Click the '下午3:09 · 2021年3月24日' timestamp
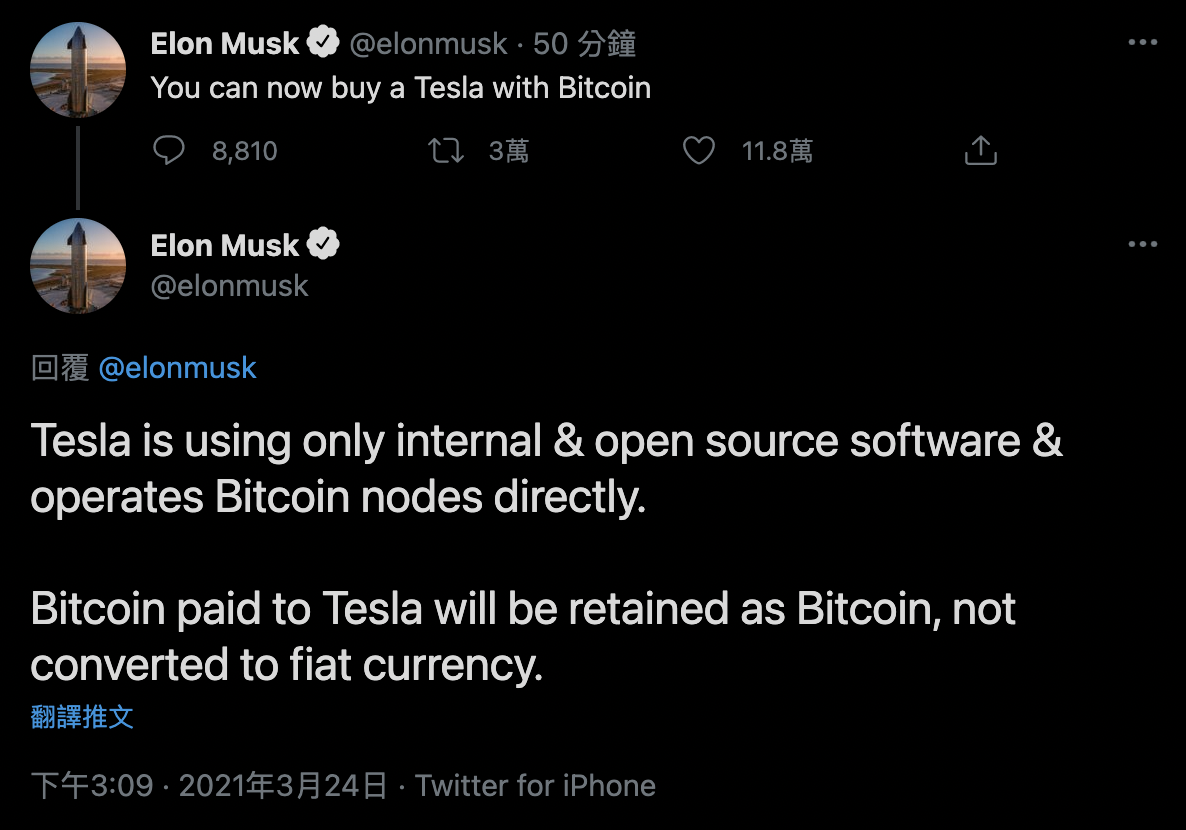This screenshot has height=830, width=1186. coord(210,785)
